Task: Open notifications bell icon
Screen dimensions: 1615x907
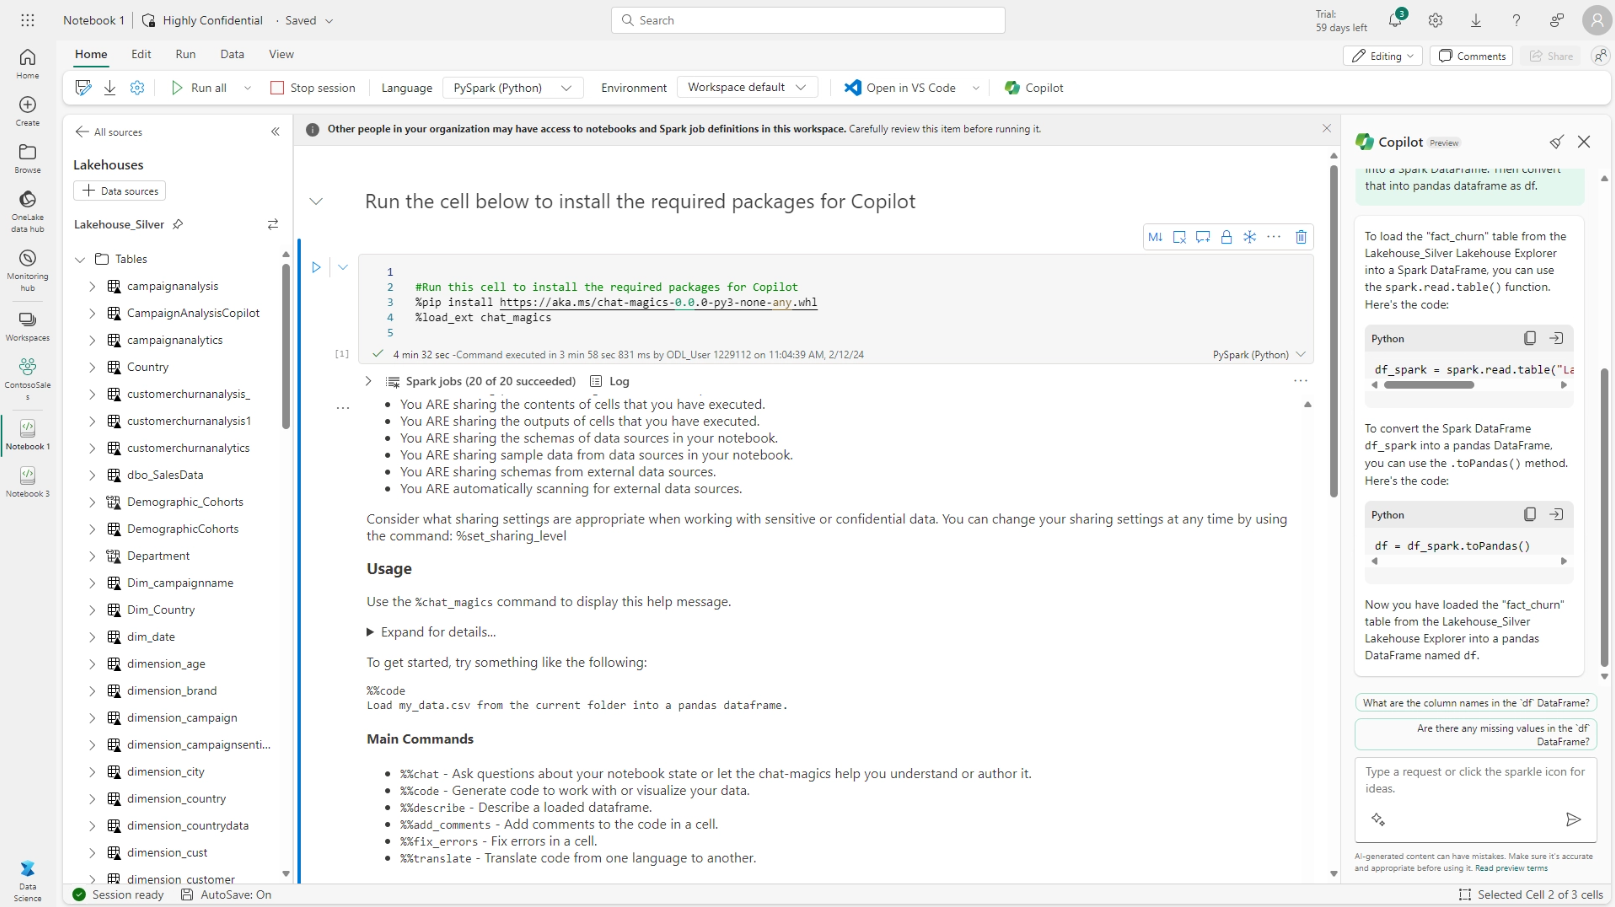Action: (x=1395, y=20)
